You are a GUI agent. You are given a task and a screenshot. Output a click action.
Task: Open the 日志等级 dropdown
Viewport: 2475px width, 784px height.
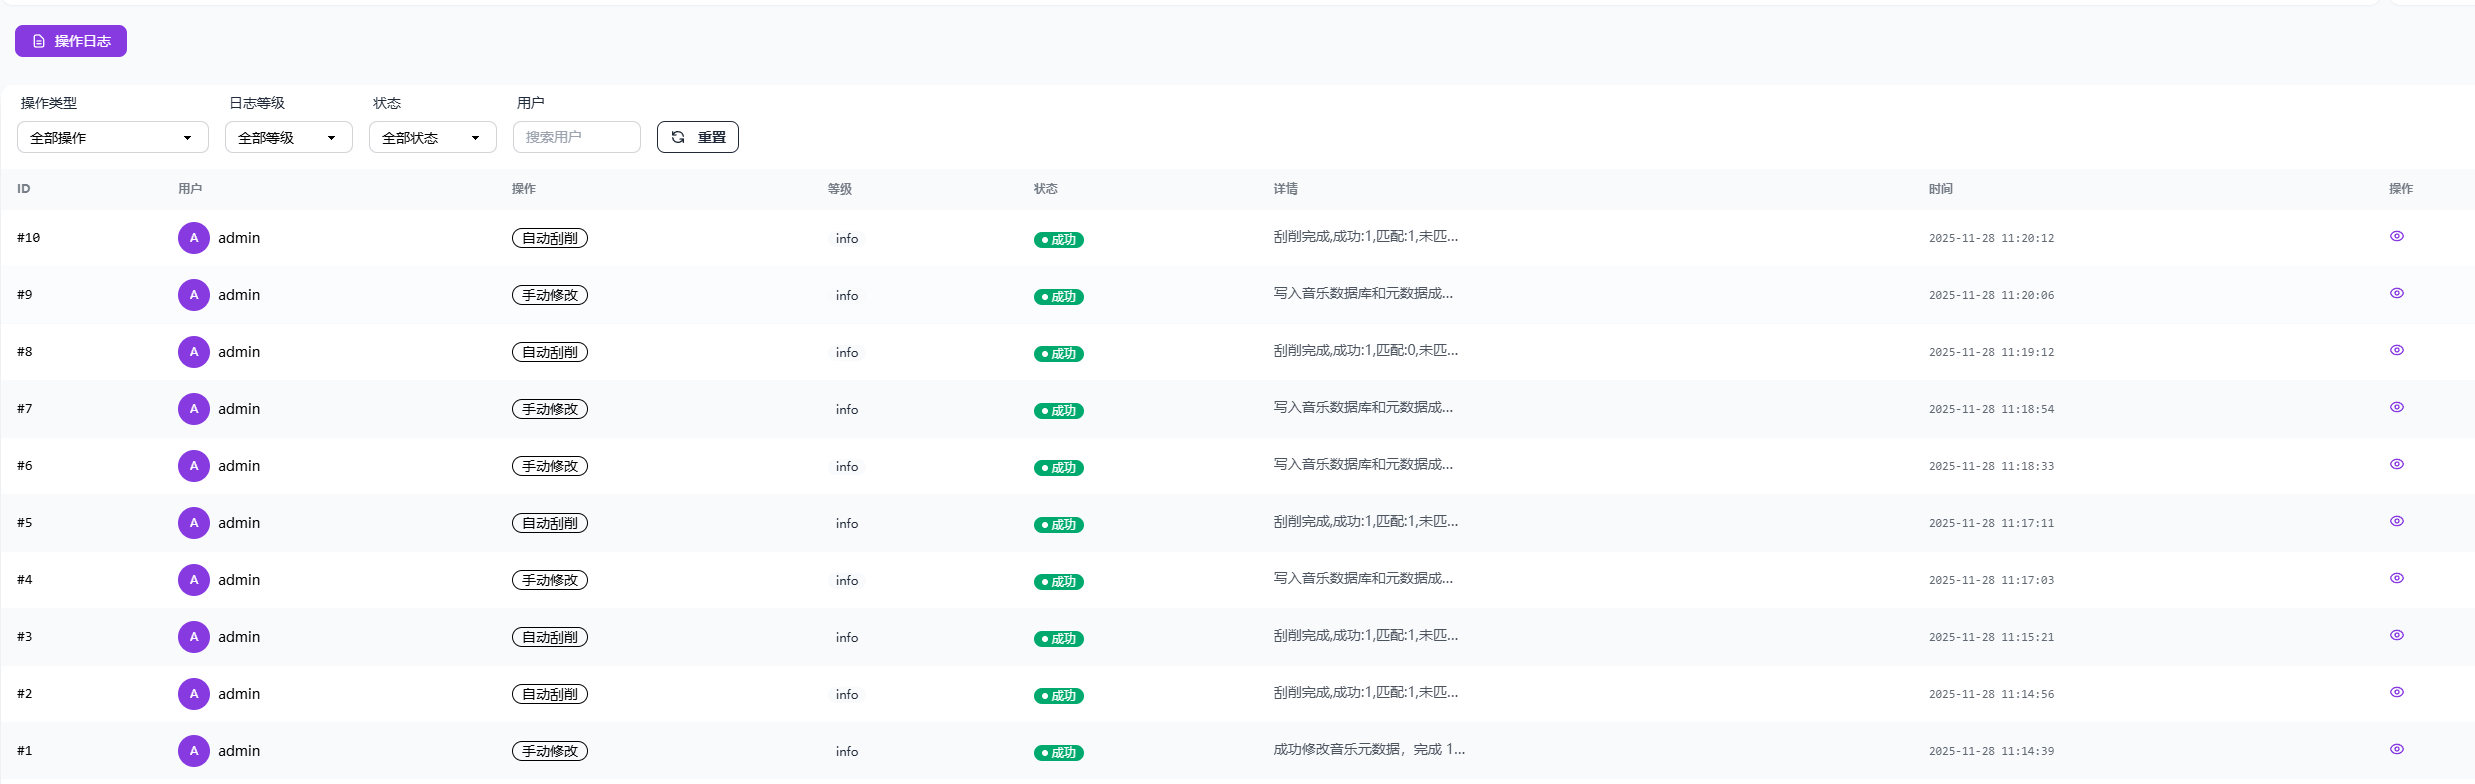[288, 138]
